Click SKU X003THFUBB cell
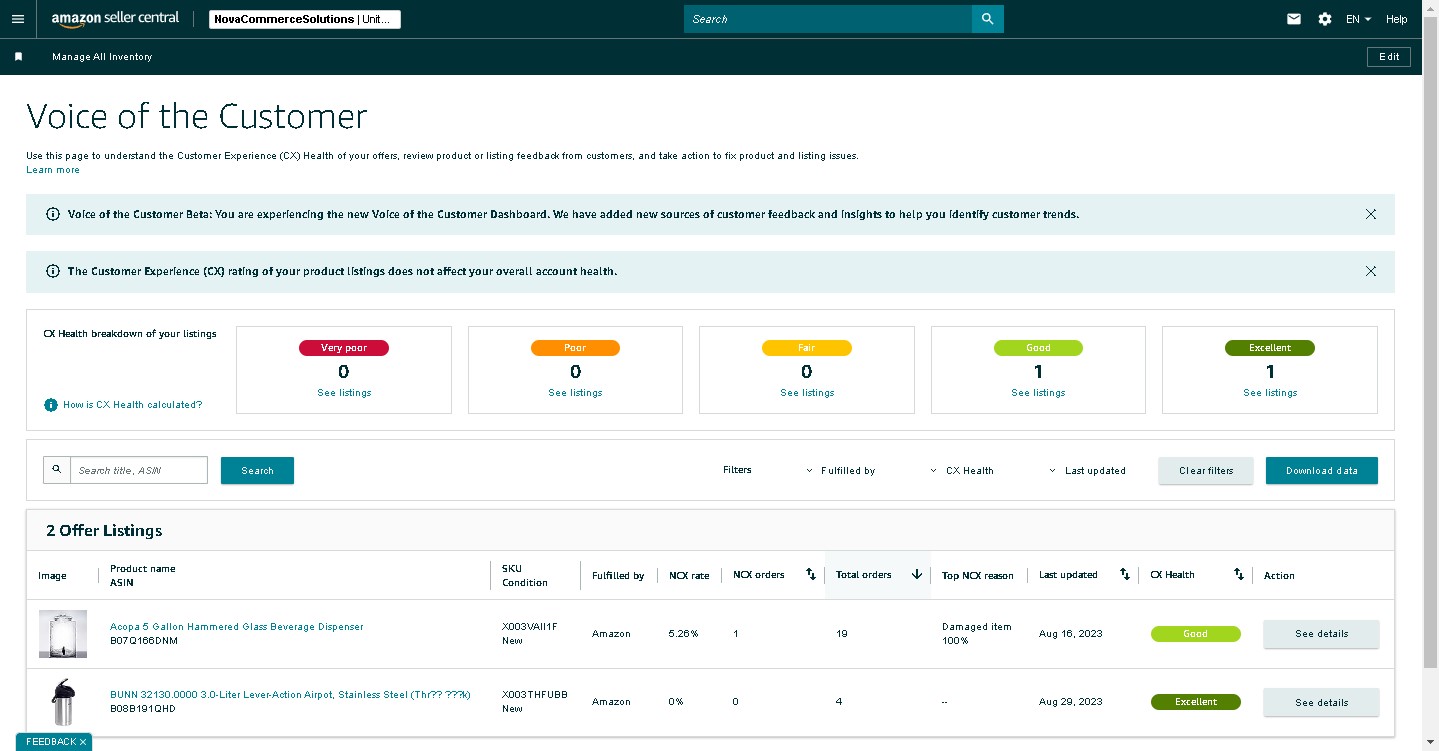Viewport: 1439px width, 751px height. [x=535, y=695]
